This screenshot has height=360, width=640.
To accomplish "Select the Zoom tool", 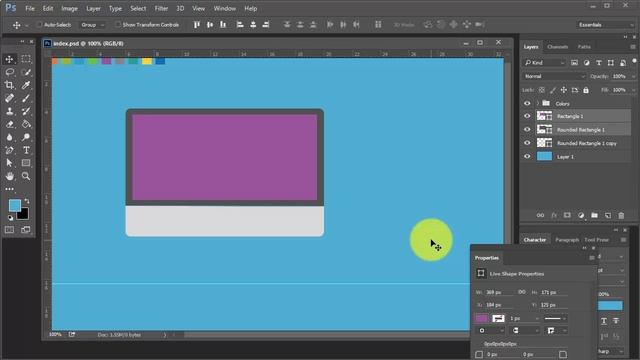I will [26, 176].
